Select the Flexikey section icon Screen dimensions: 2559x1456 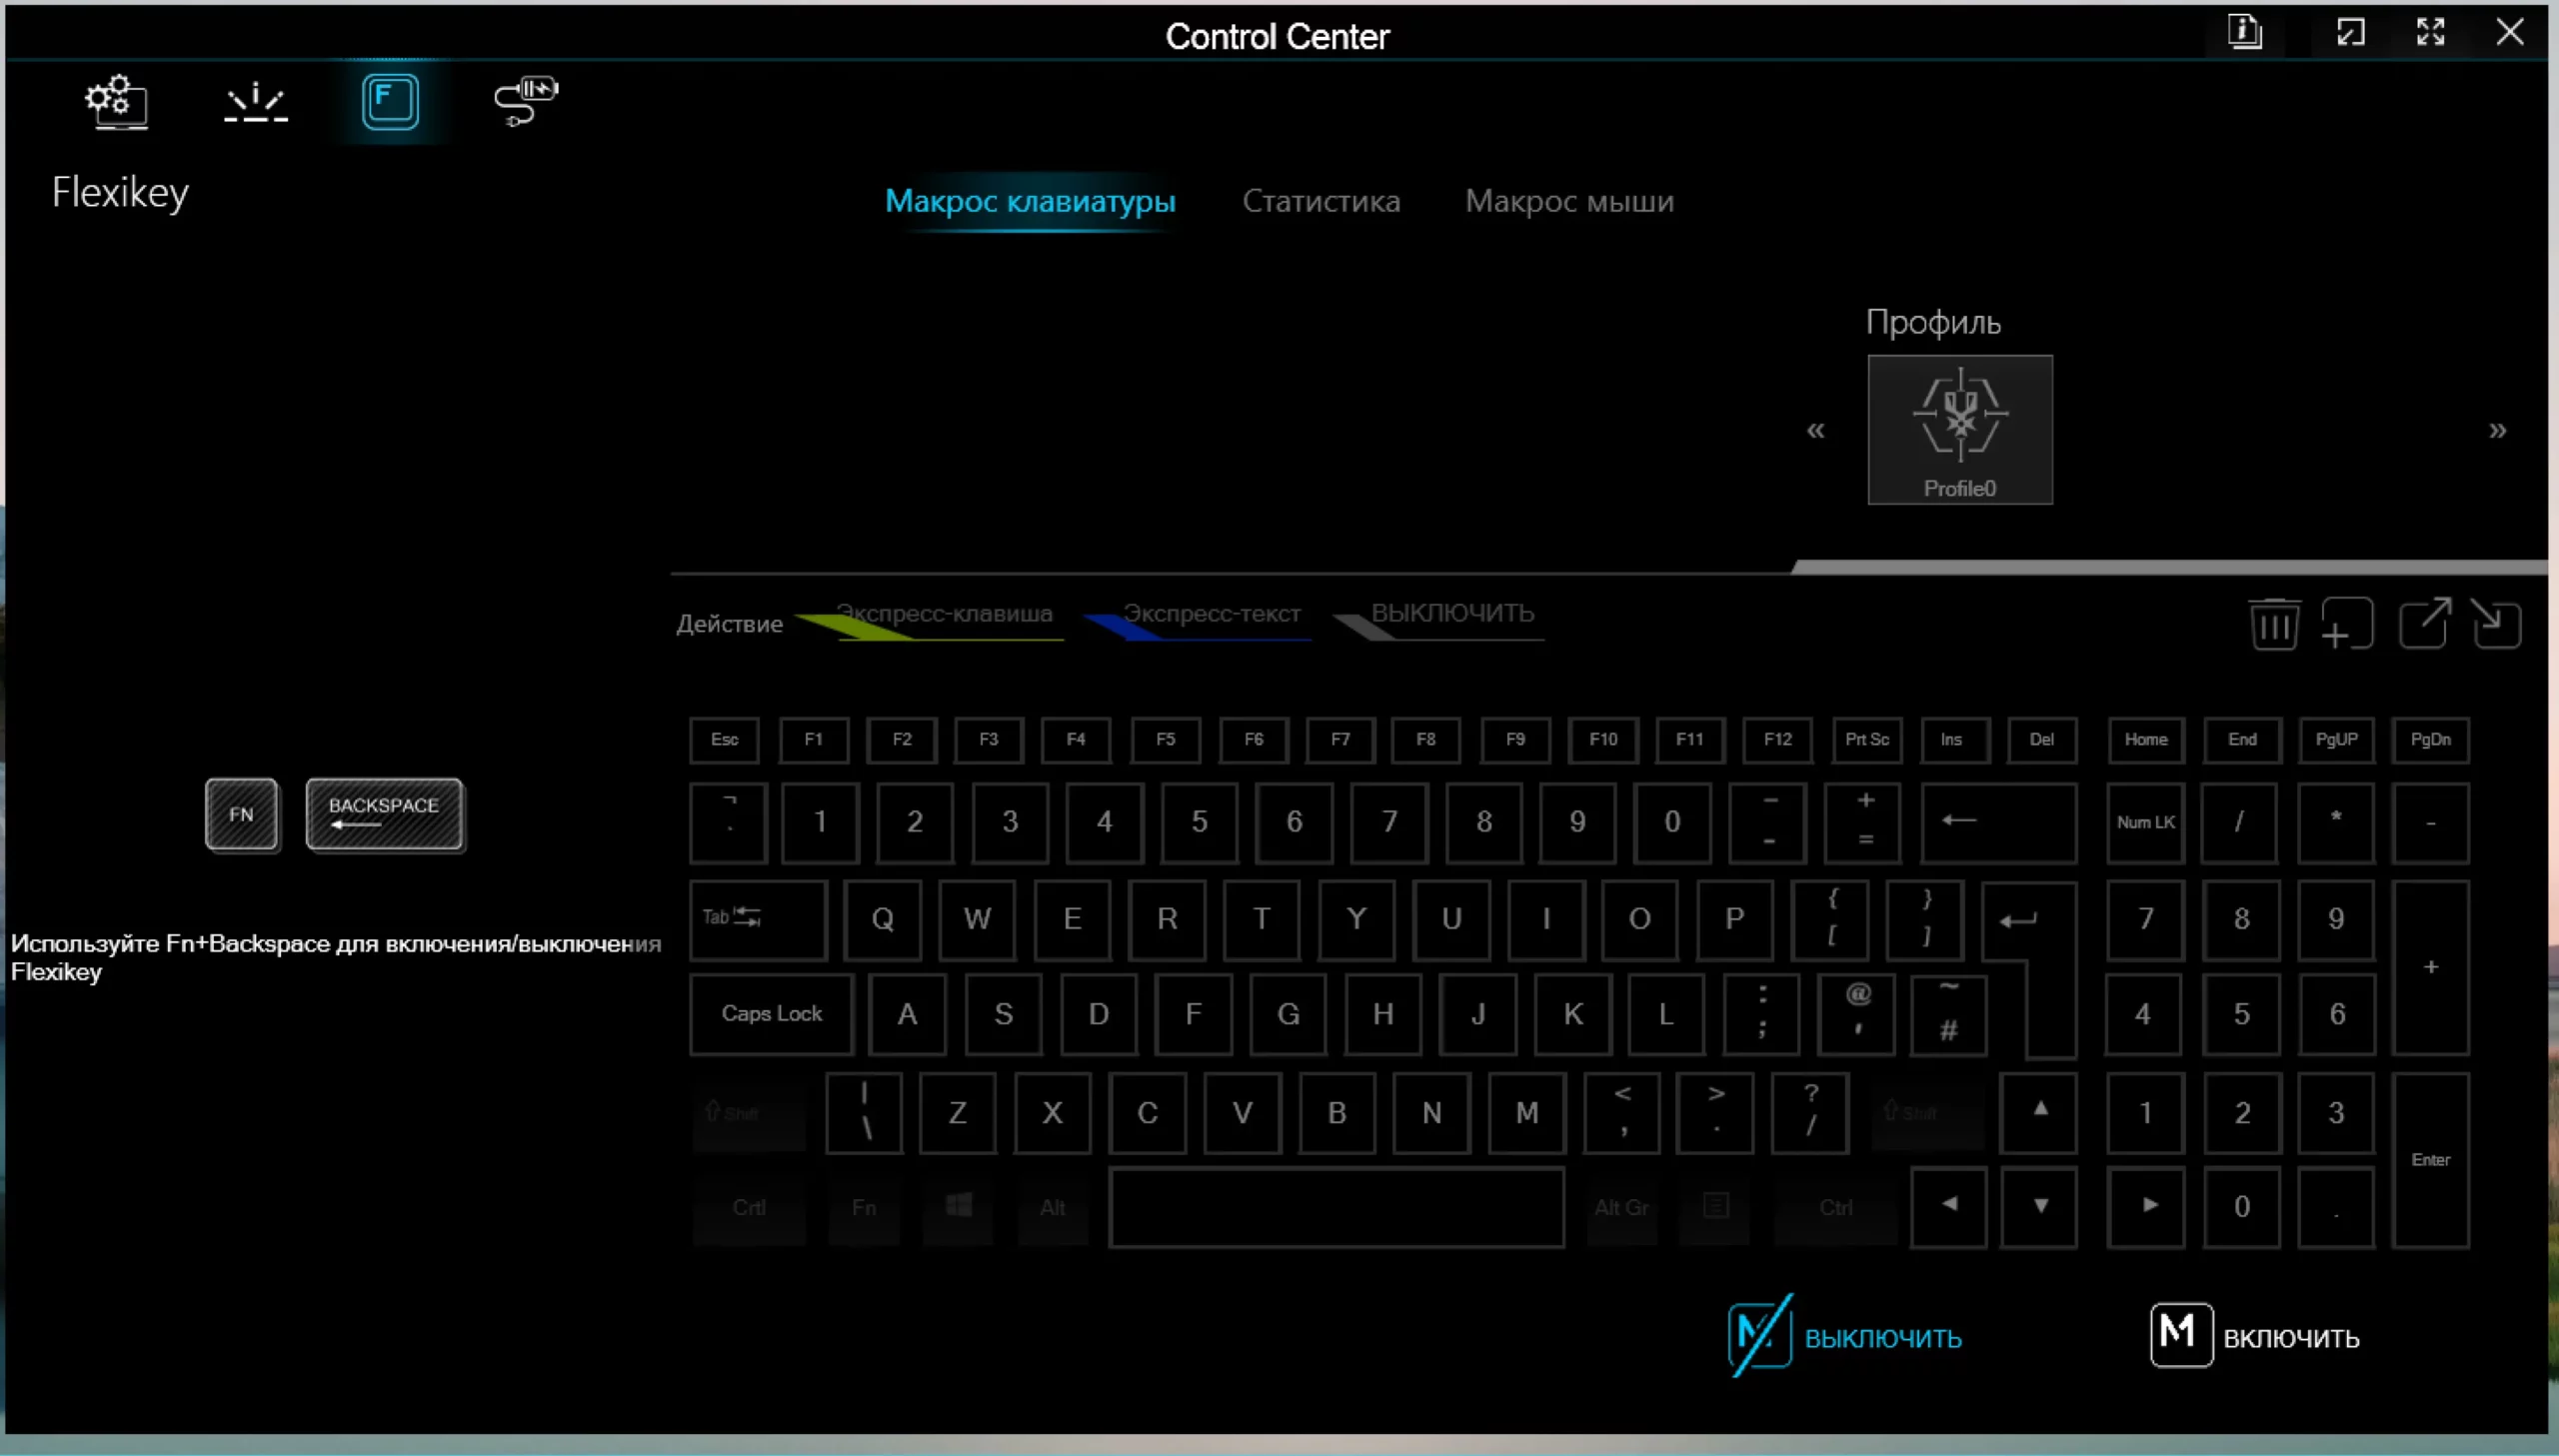[390, 101]
